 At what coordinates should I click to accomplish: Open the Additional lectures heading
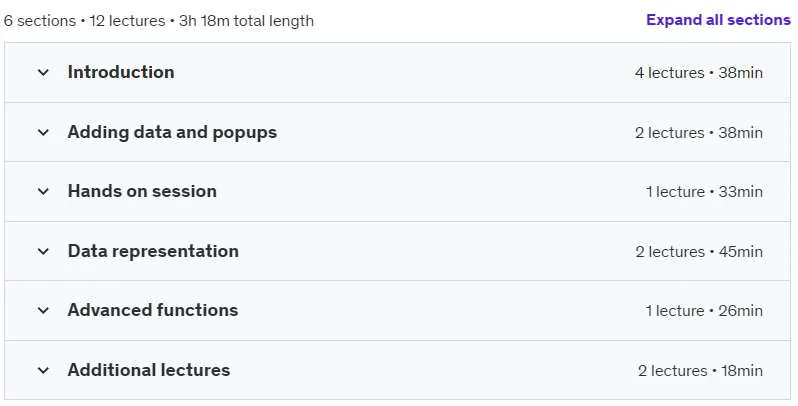[x=149, y=370]
